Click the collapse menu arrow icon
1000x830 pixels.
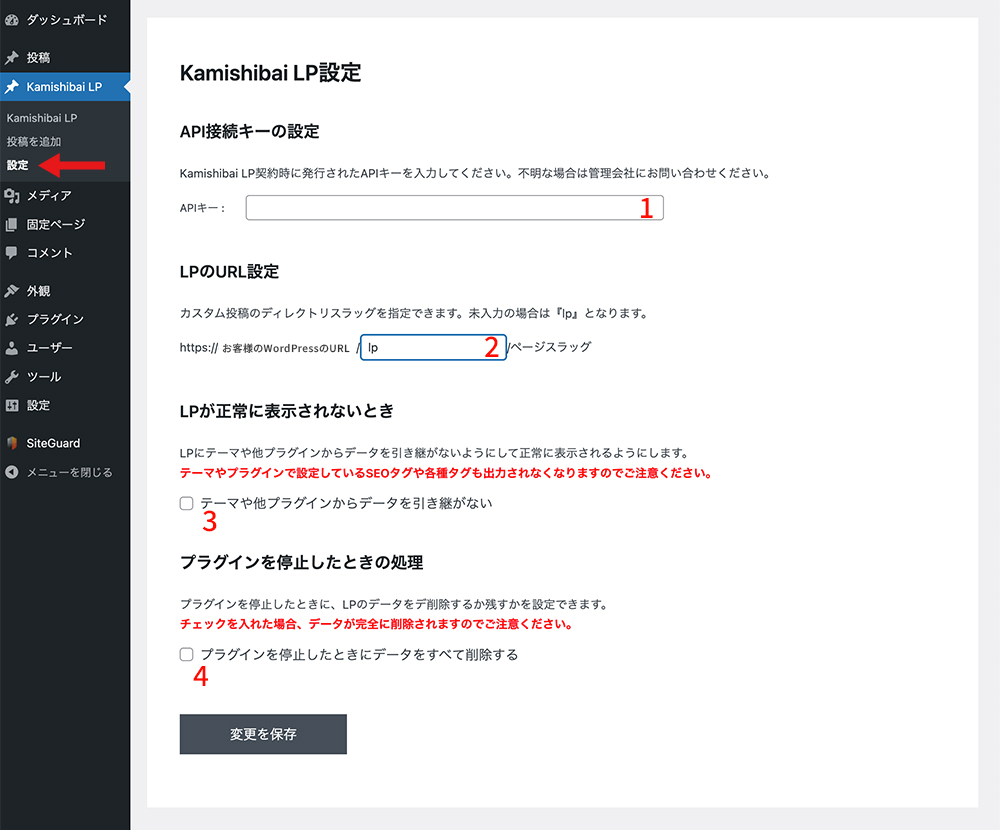[11, 472]
